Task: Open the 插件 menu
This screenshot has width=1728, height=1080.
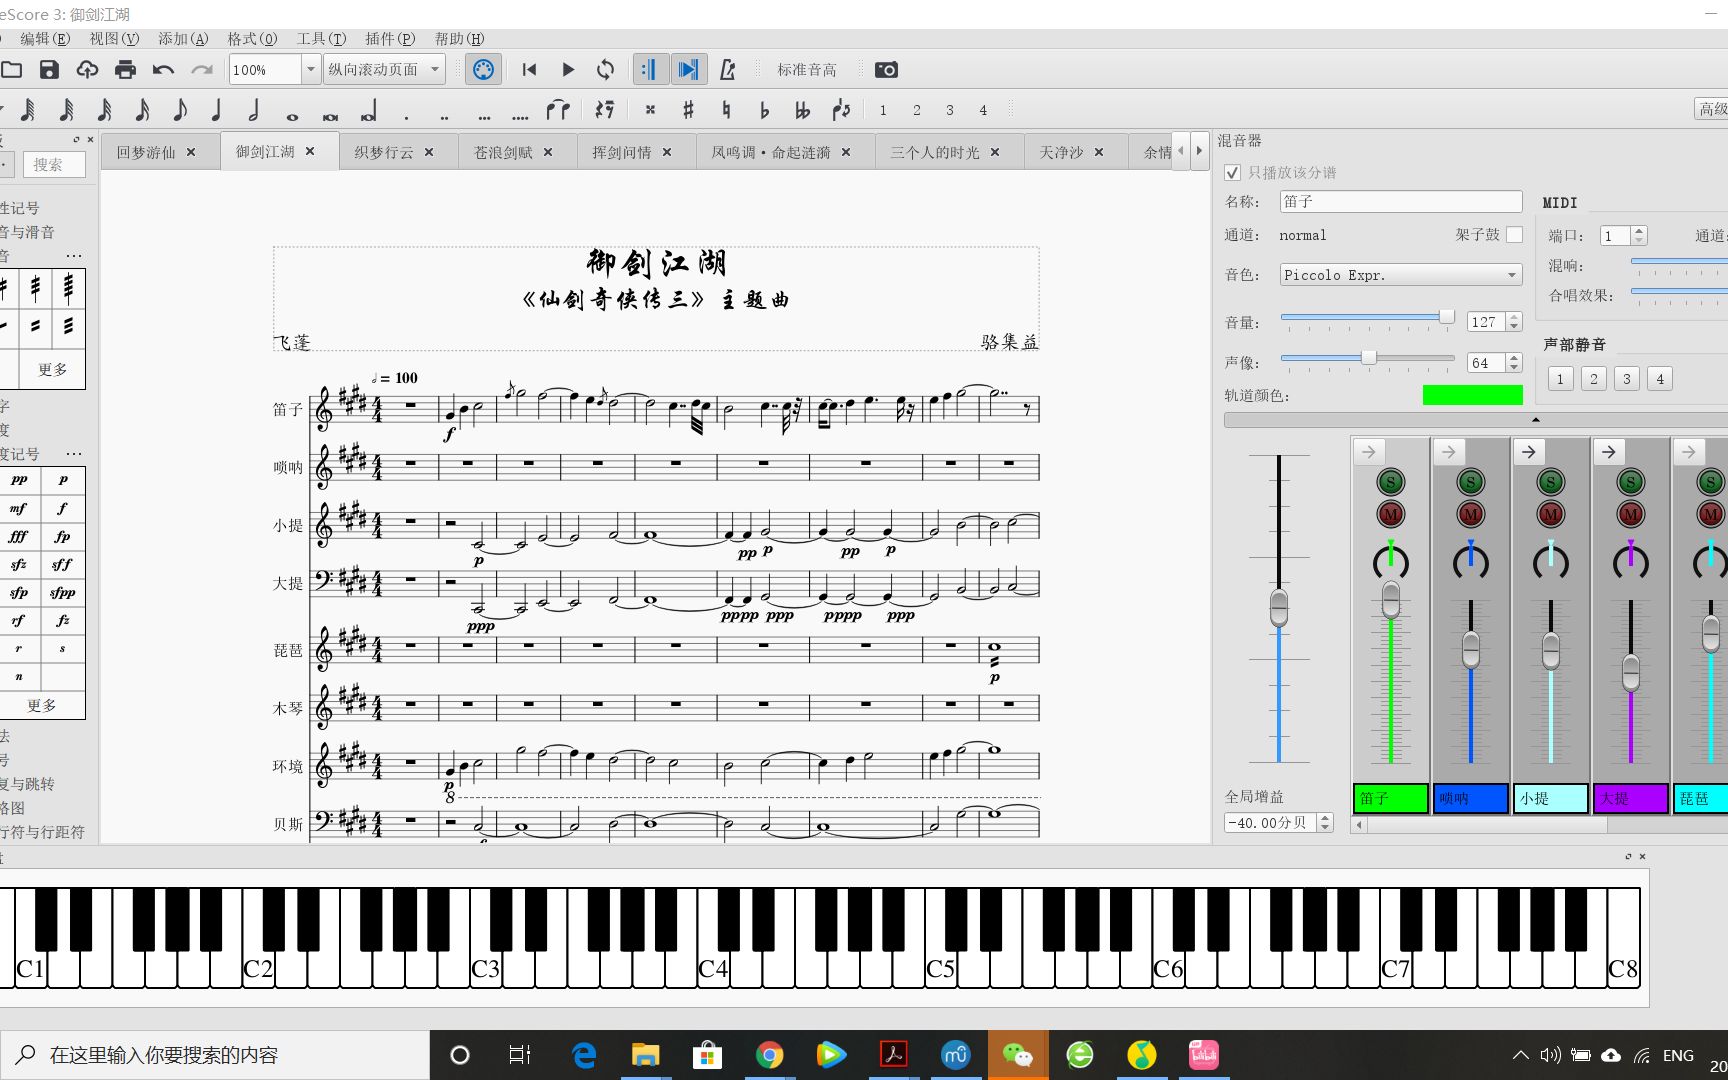Action: (x=390, y=38)
